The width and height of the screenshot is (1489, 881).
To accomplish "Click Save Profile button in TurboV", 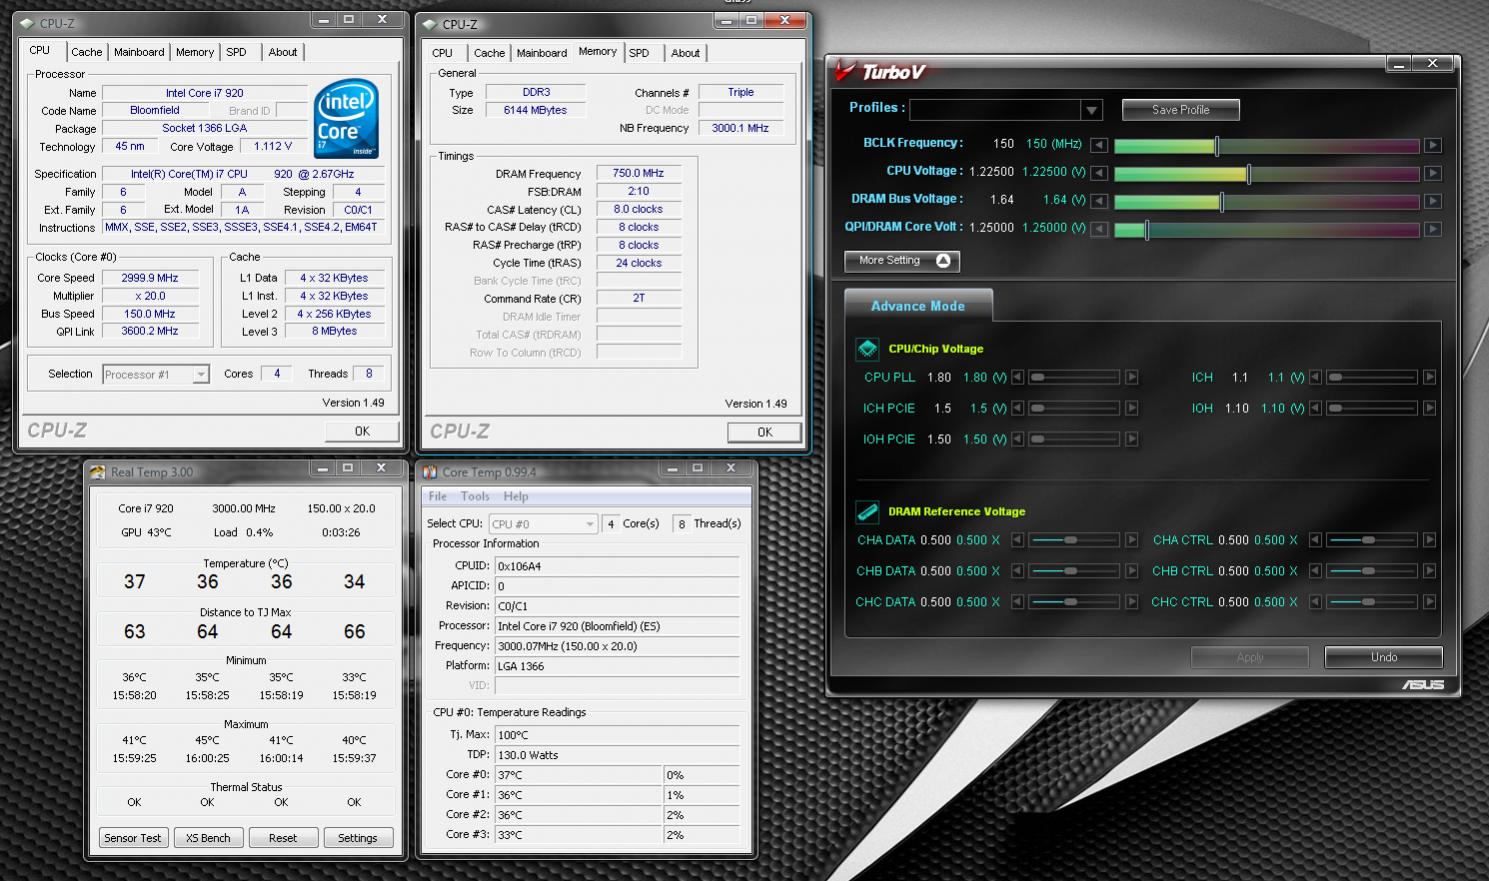I will pos(1181,110).
